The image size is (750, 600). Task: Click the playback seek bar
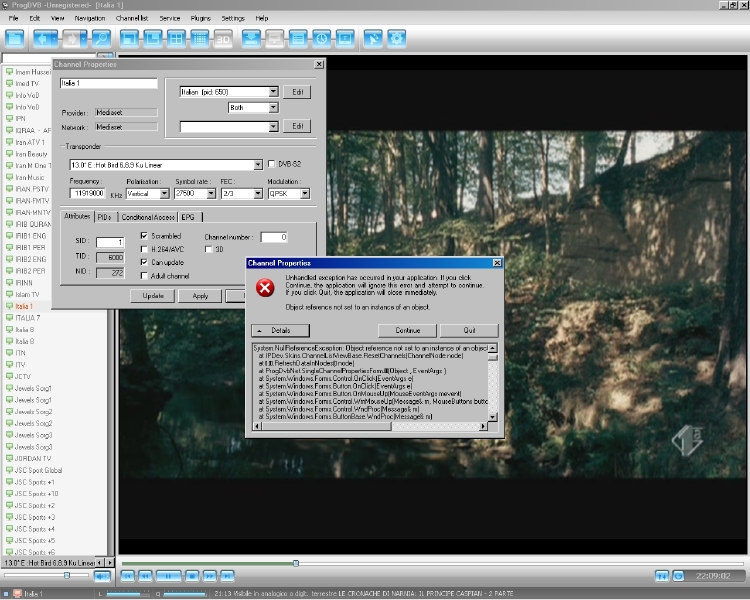[400, 563]
